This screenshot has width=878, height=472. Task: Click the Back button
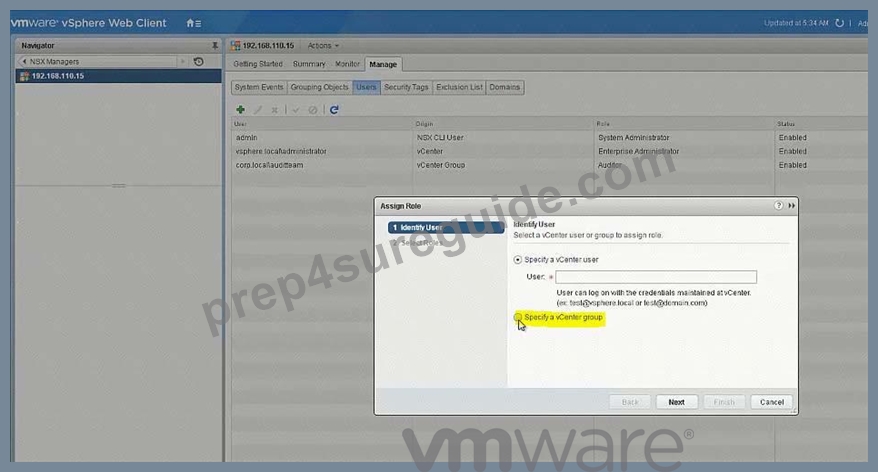tap(630, 402)
